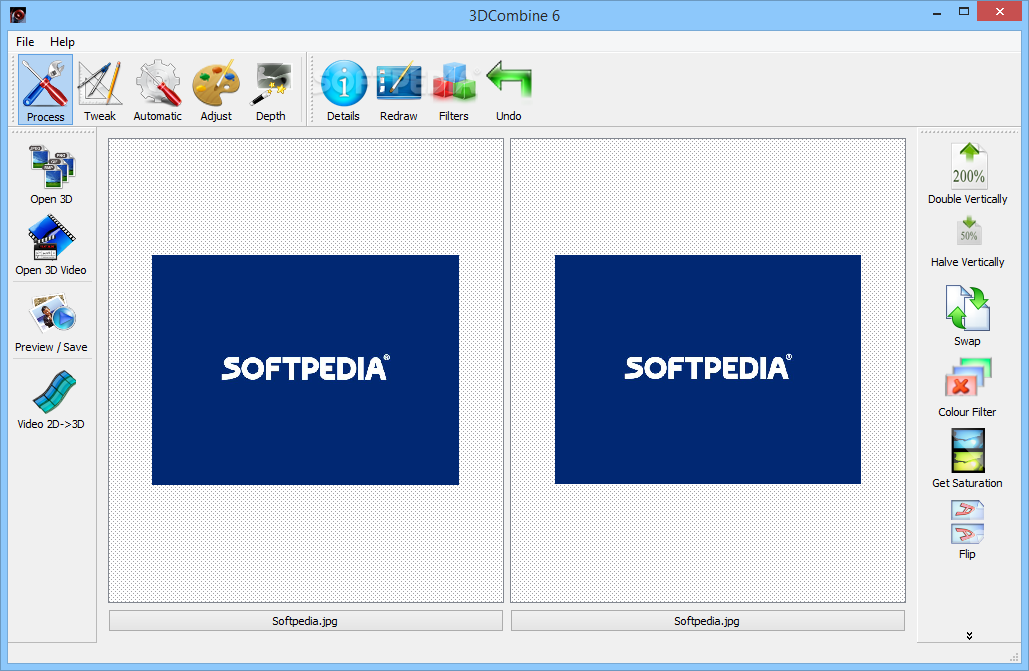Image resolution: width=1029 pixels, height=671 pixels.
Task: Click the Redraw icon
Action: (x=398, y=90)
